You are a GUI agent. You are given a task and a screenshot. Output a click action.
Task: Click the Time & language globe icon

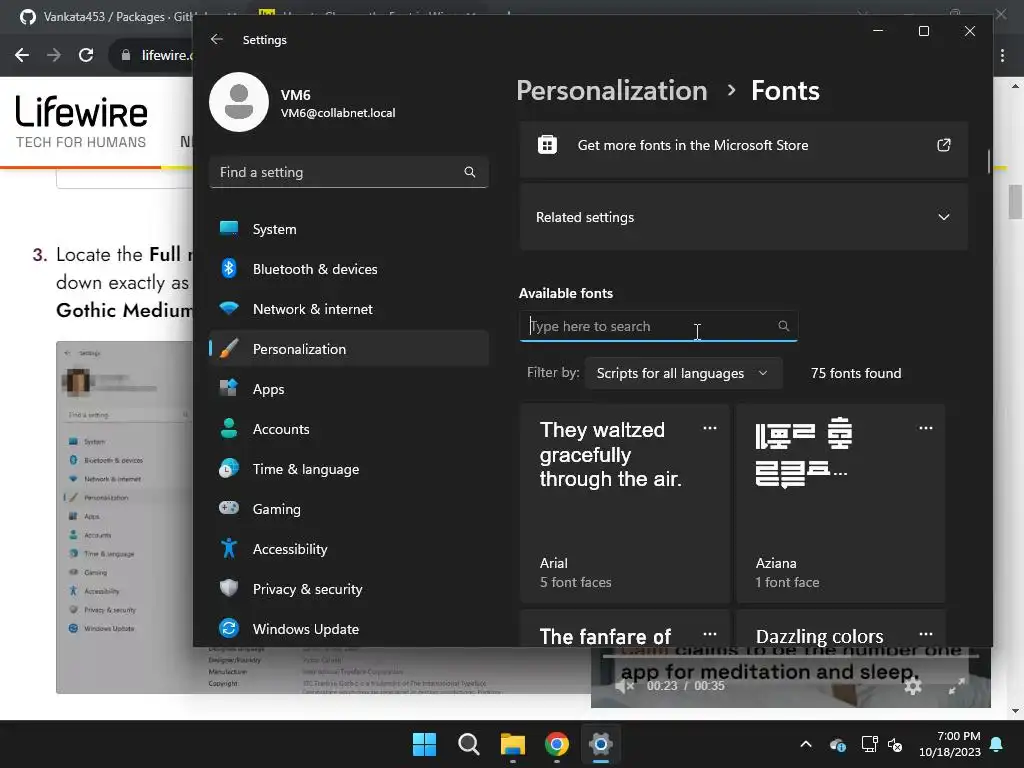coord(229,468)
